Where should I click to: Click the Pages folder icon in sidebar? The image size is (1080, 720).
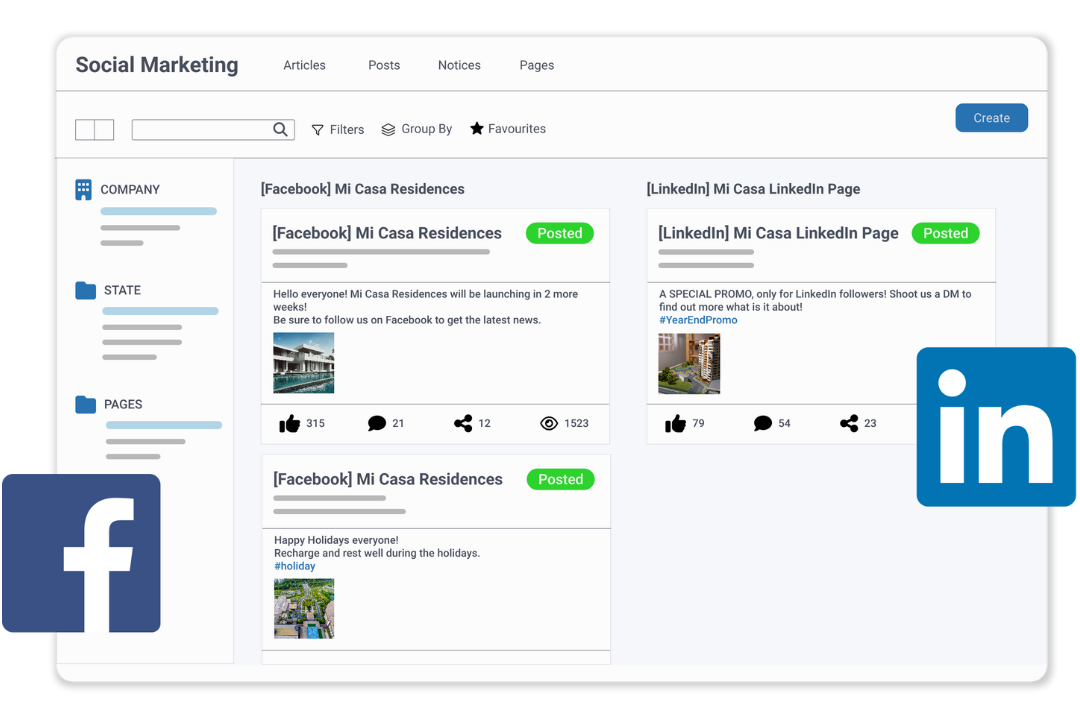click(85, 404)
